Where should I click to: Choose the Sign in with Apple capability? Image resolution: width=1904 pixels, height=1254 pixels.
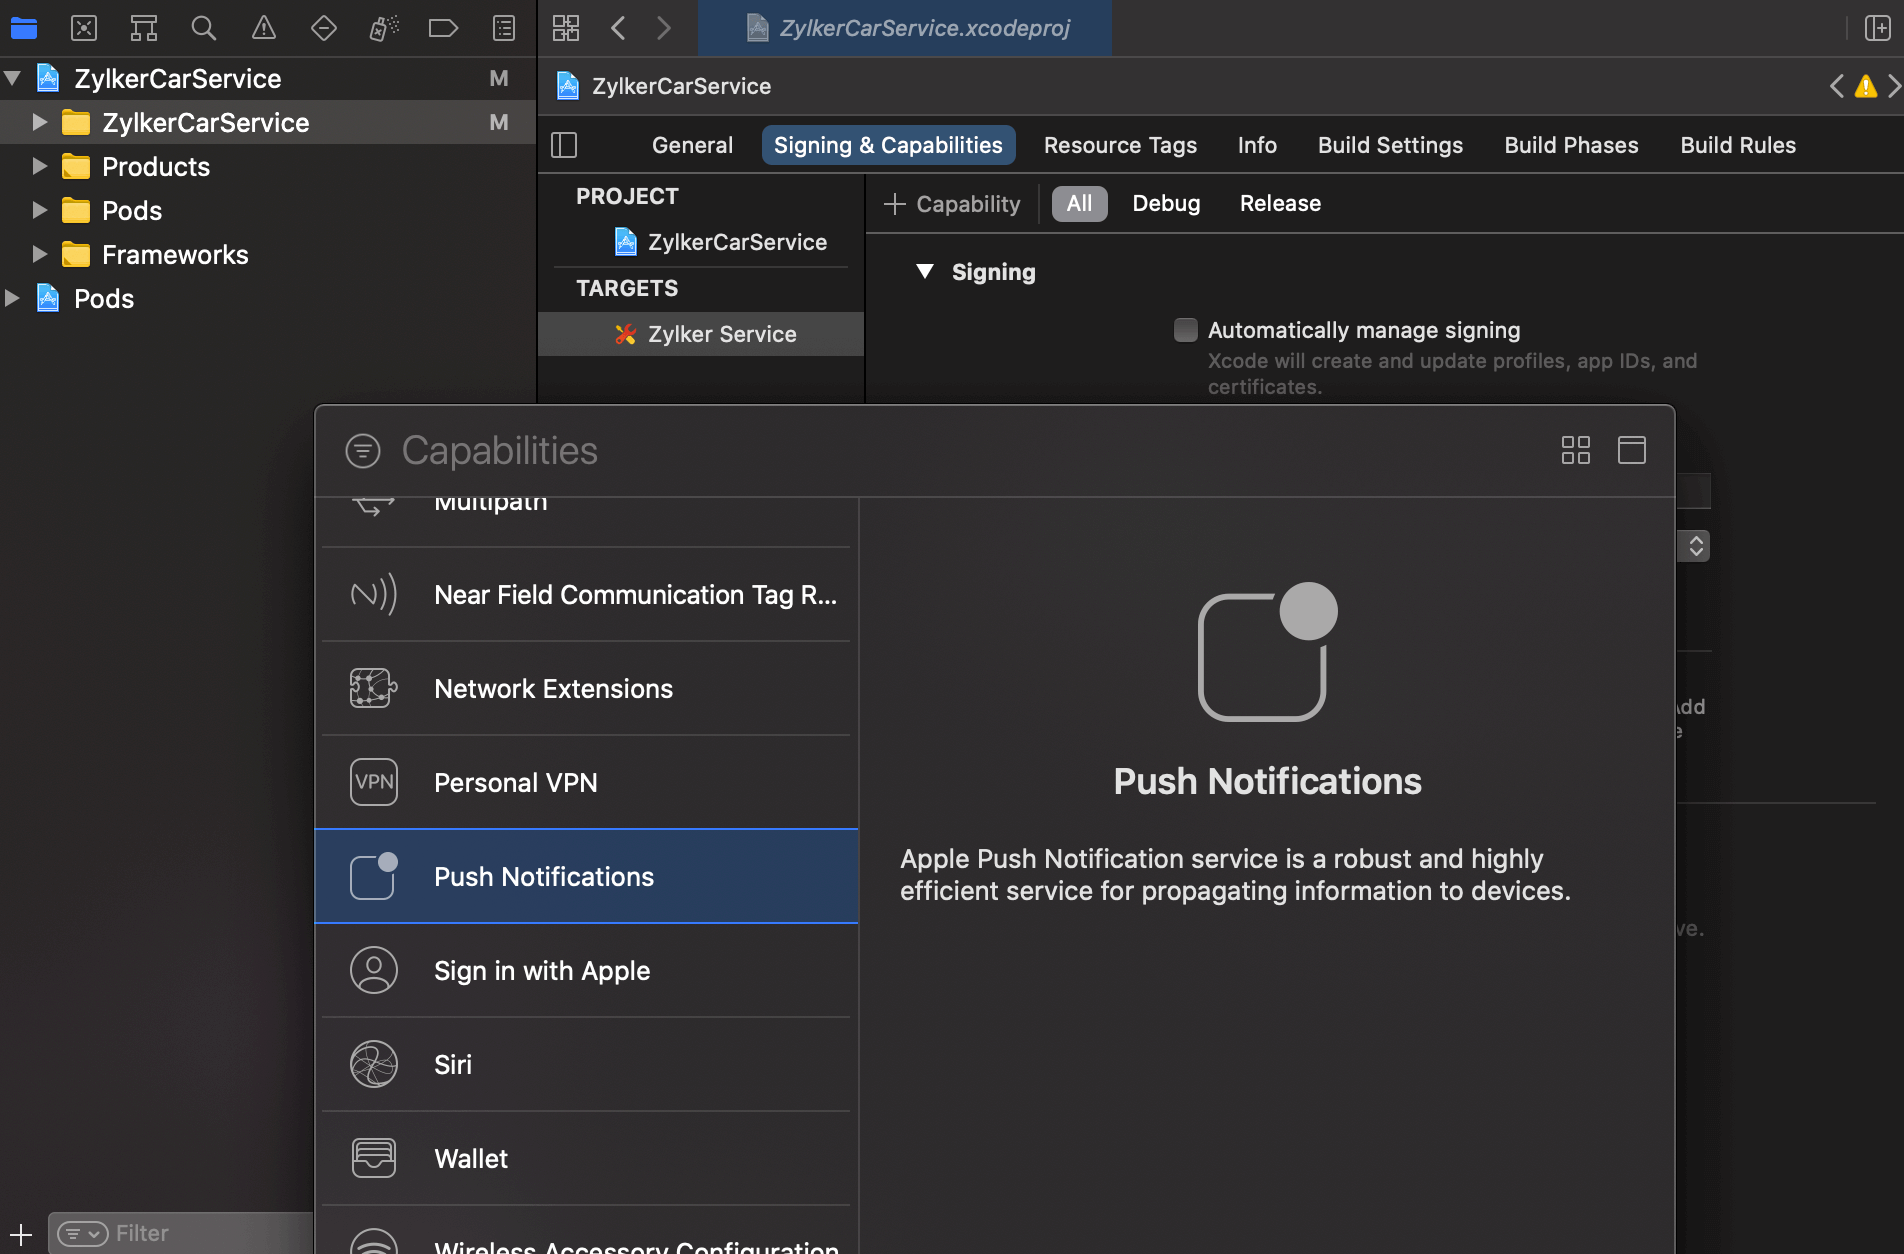586,971
